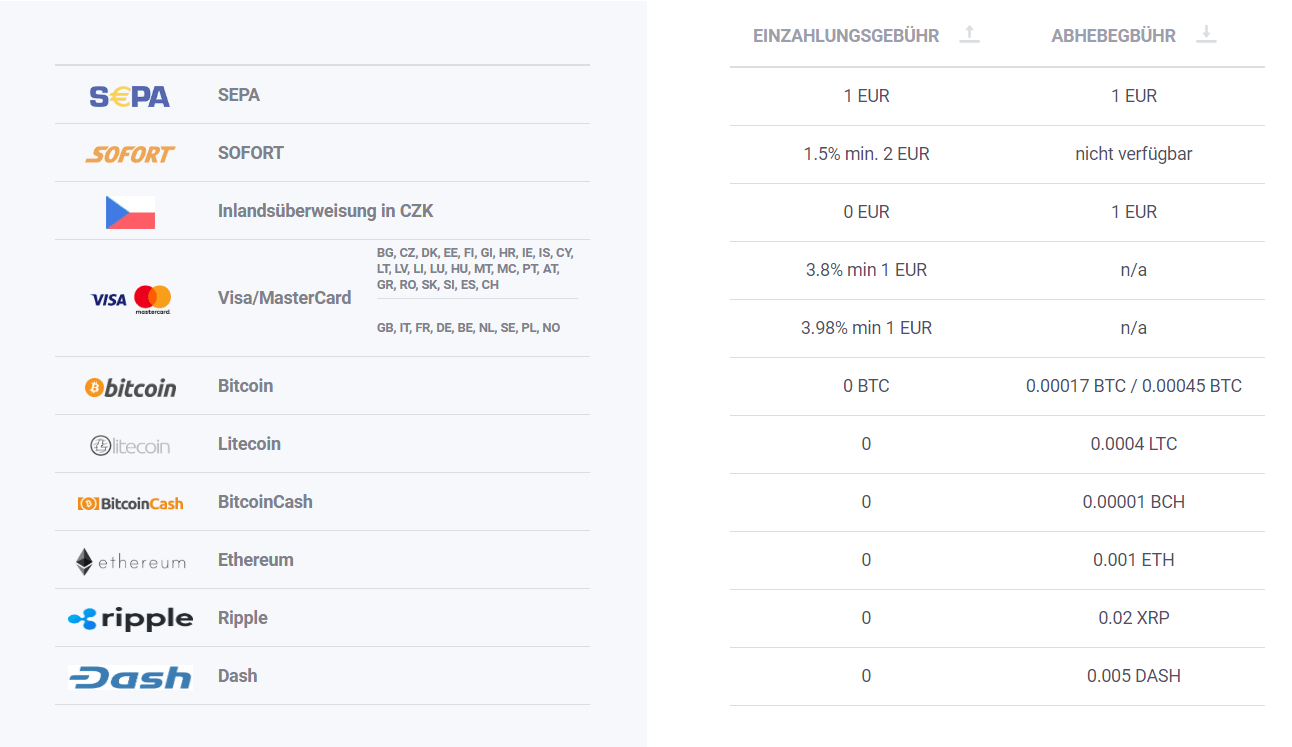Click the 3.98% min 1 EUR fee
This screenshot has height=747, width=1292.
coord(866,328)
